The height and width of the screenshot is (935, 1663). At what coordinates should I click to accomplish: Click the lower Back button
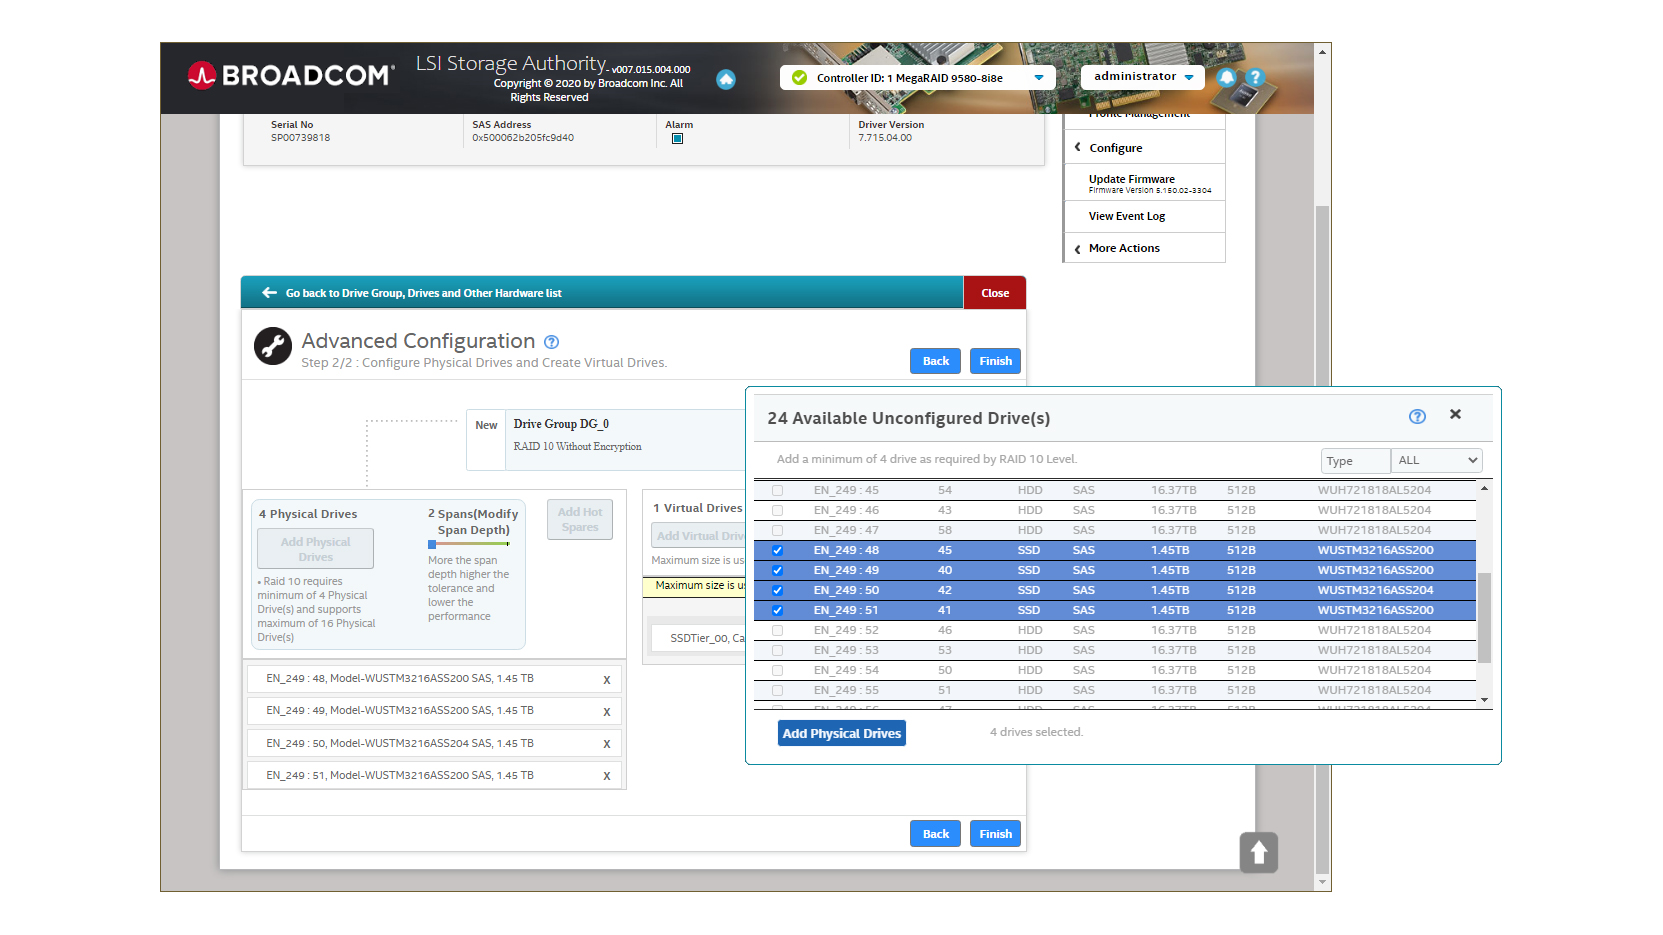click(x=936, y=834)
